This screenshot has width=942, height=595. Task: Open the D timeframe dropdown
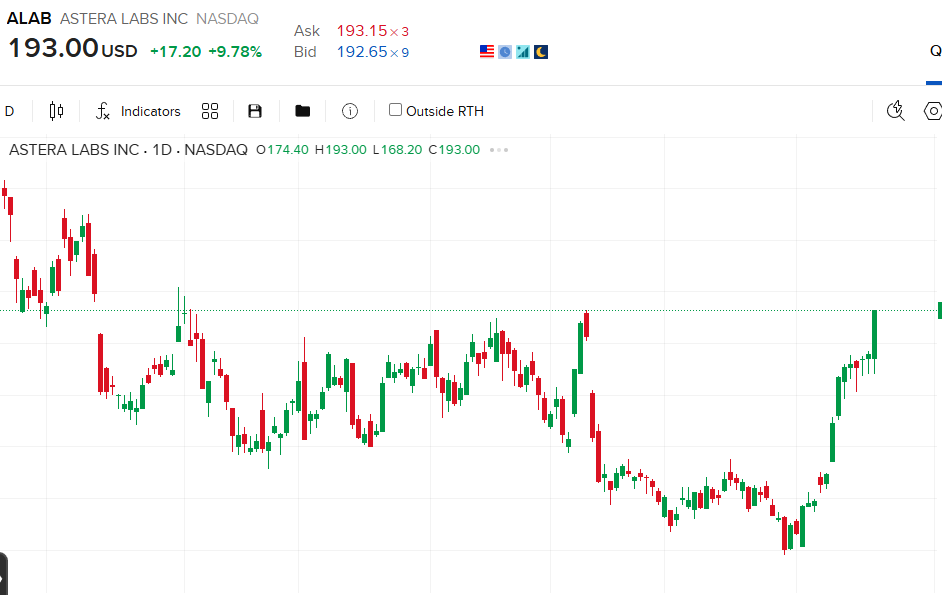[x=9, y=111]
